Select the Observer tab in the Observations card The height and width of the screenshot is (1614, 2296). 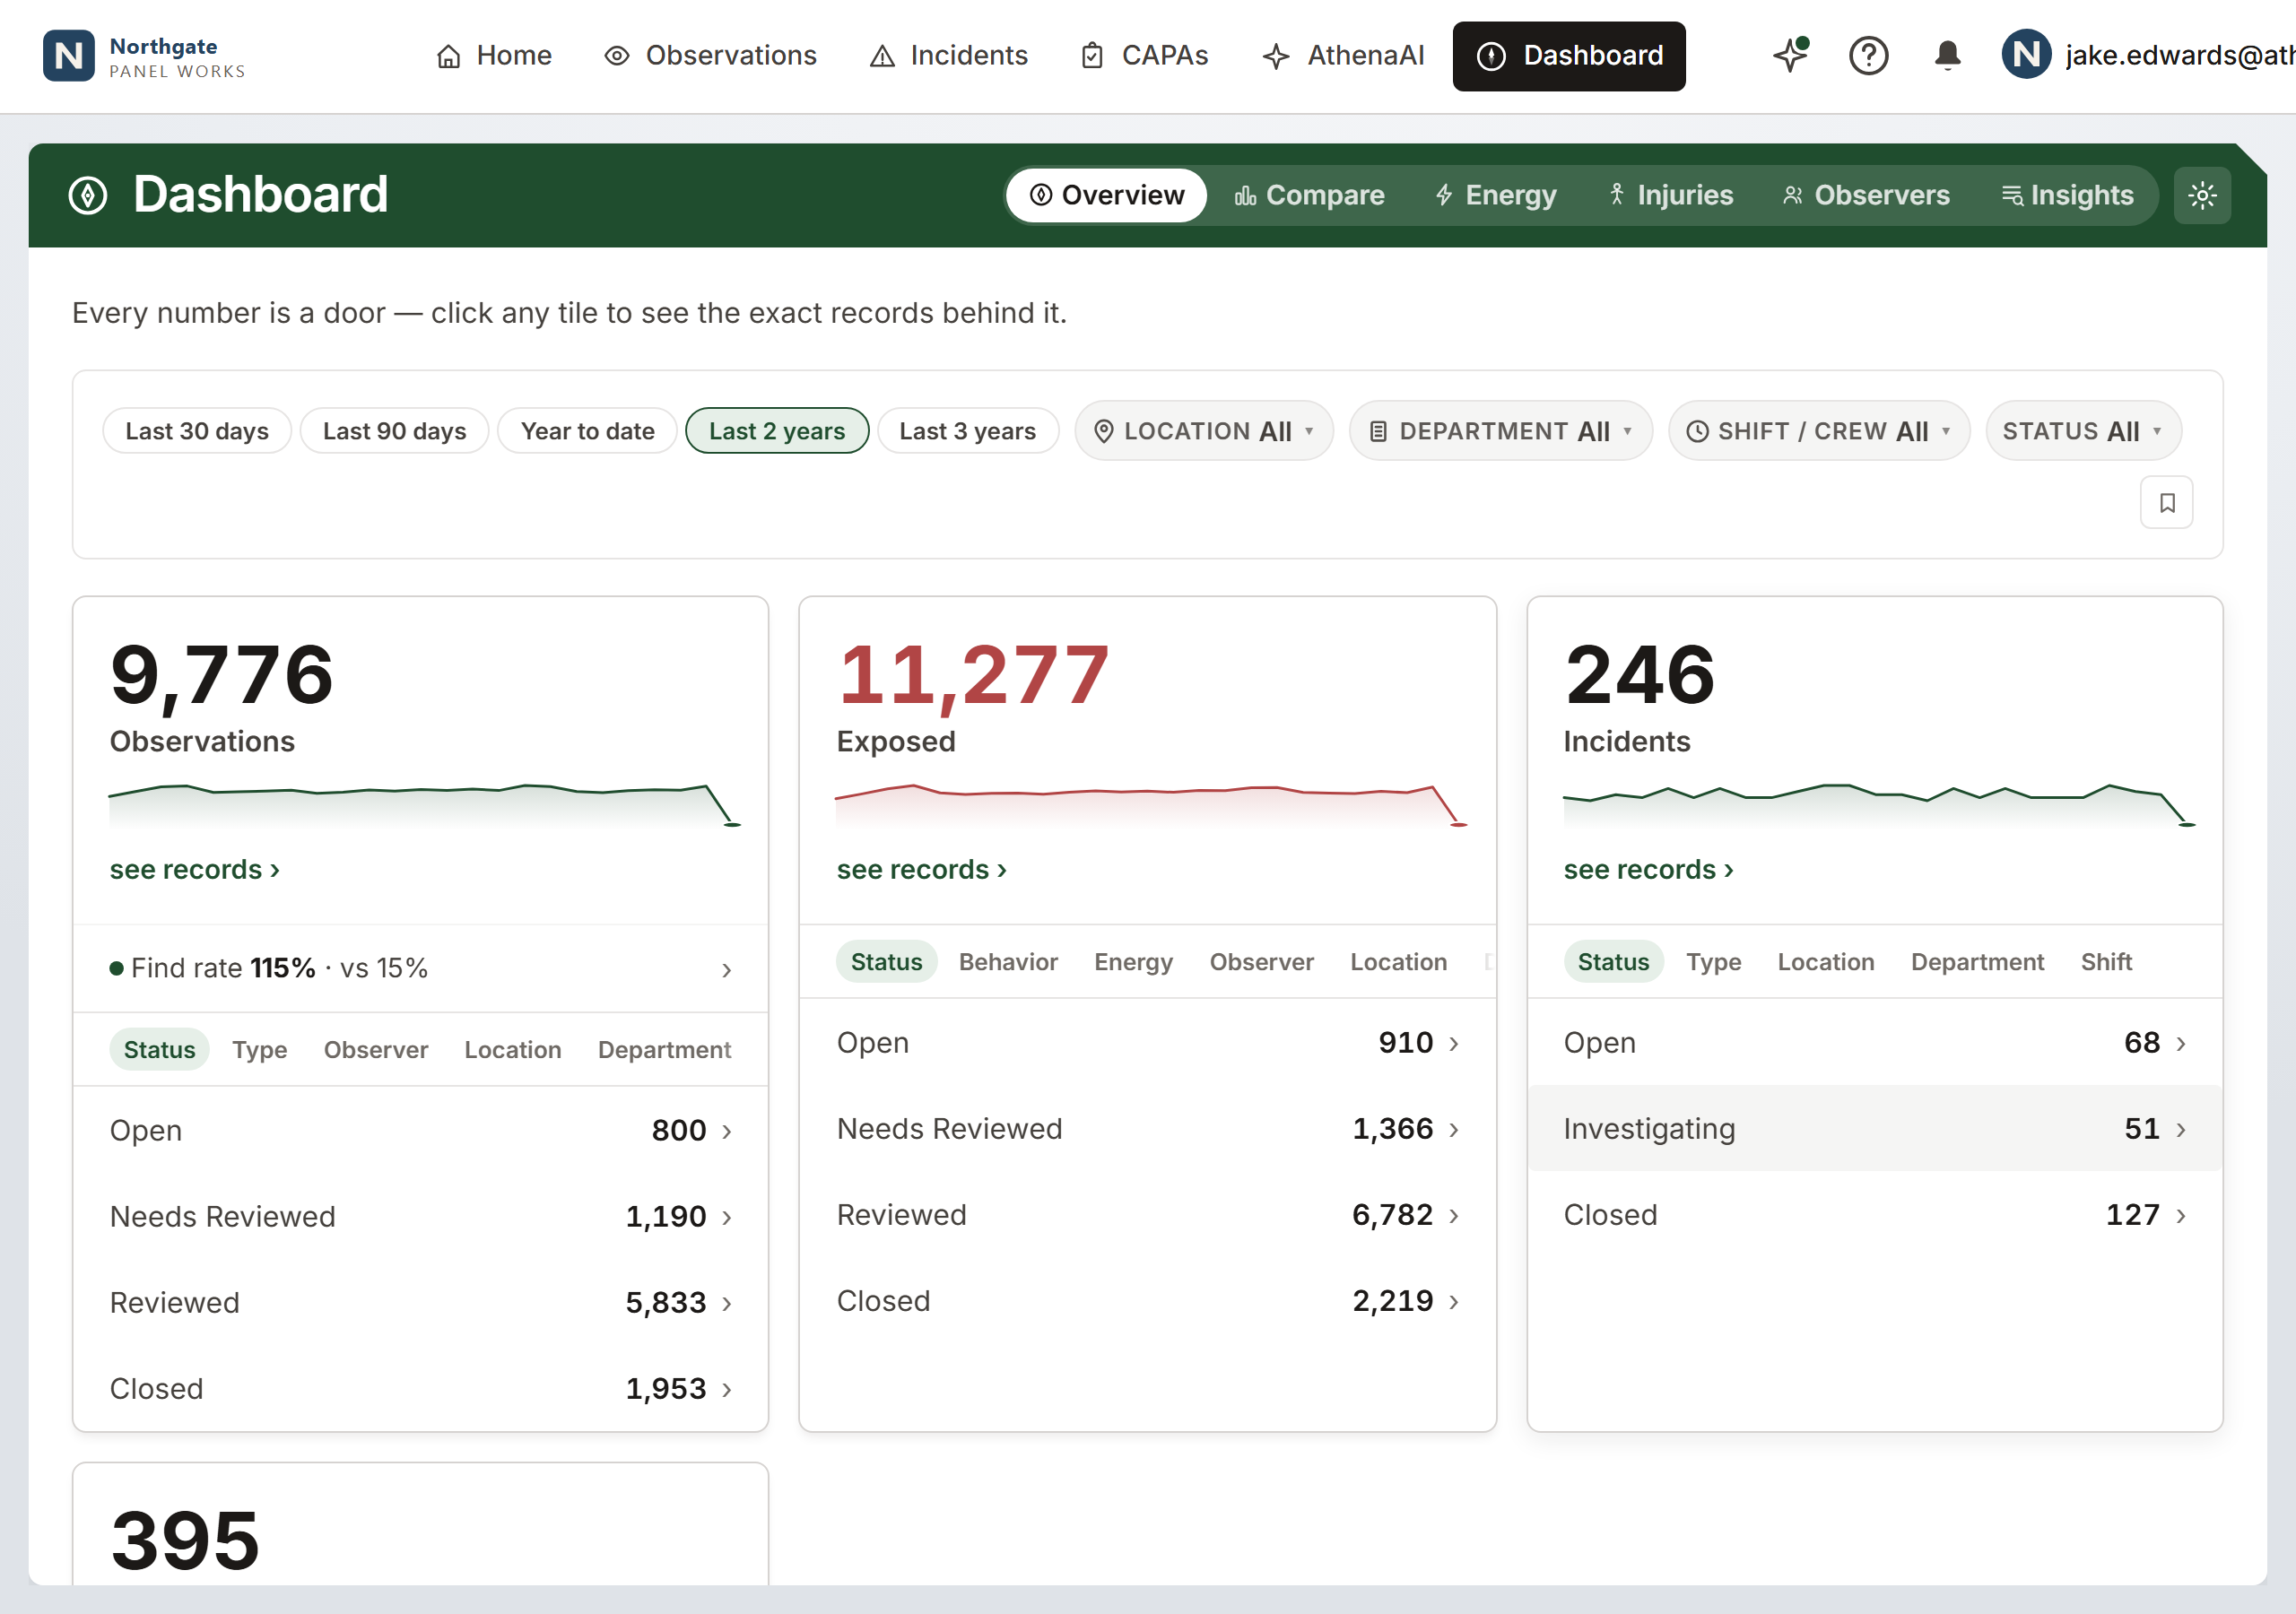[376, 1050]
